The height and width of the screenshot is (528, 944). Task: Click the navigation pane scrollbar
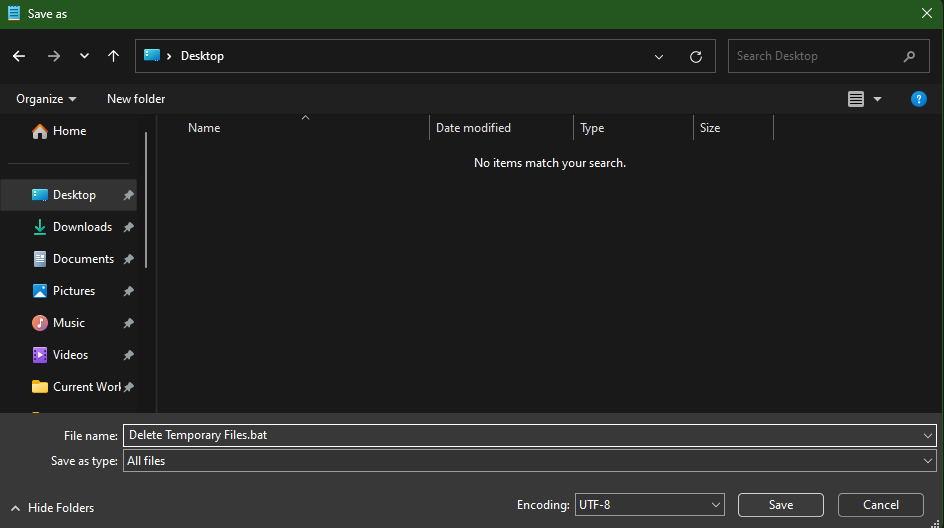[x=147, y=200]
